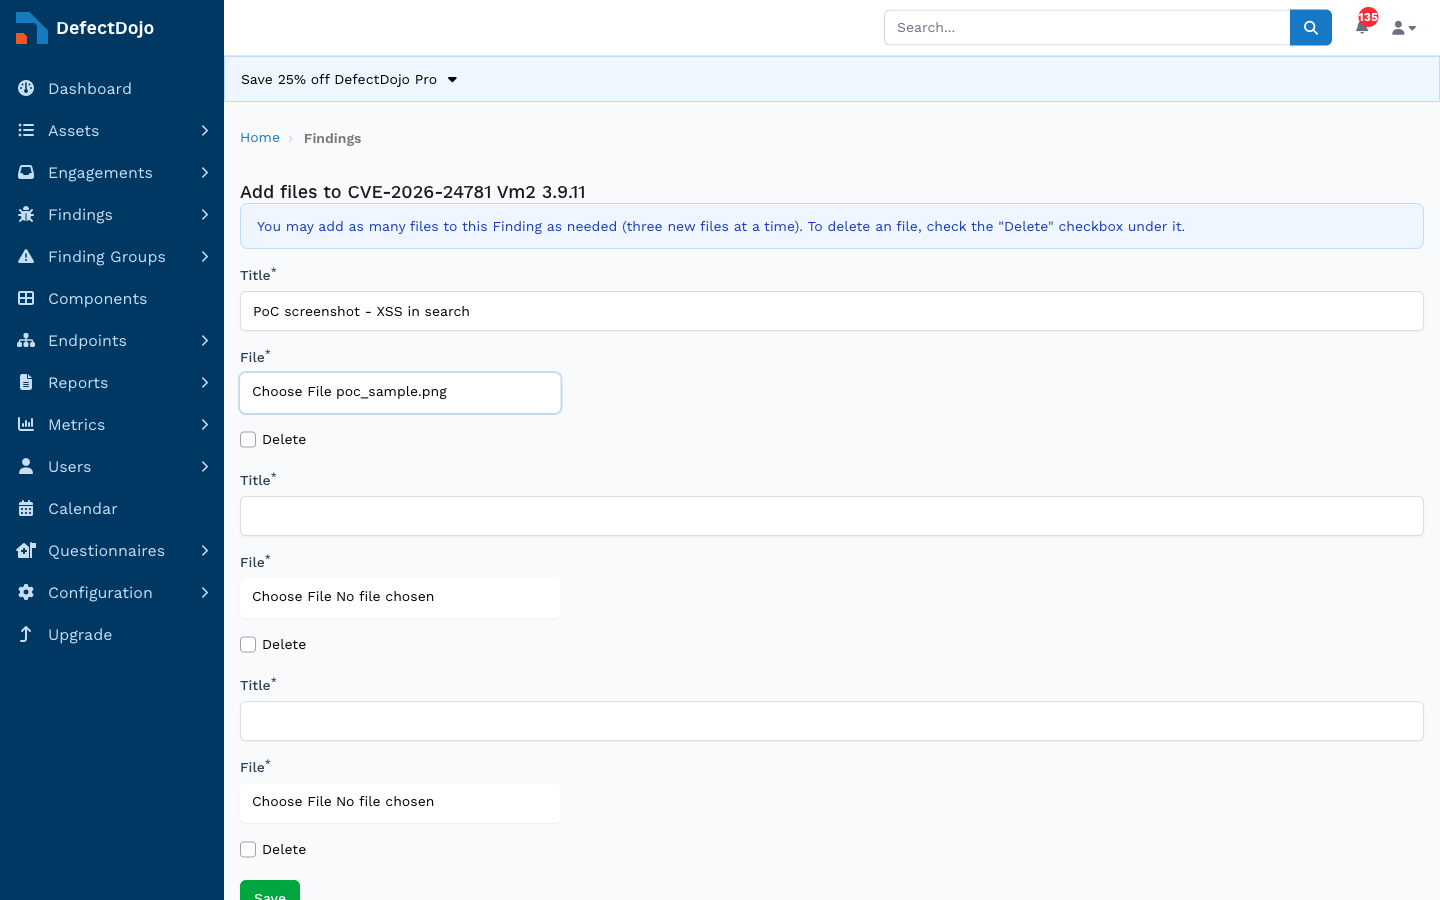Click the green Save button
Screen dimensions: 1440x900
(x=270, y=890)
